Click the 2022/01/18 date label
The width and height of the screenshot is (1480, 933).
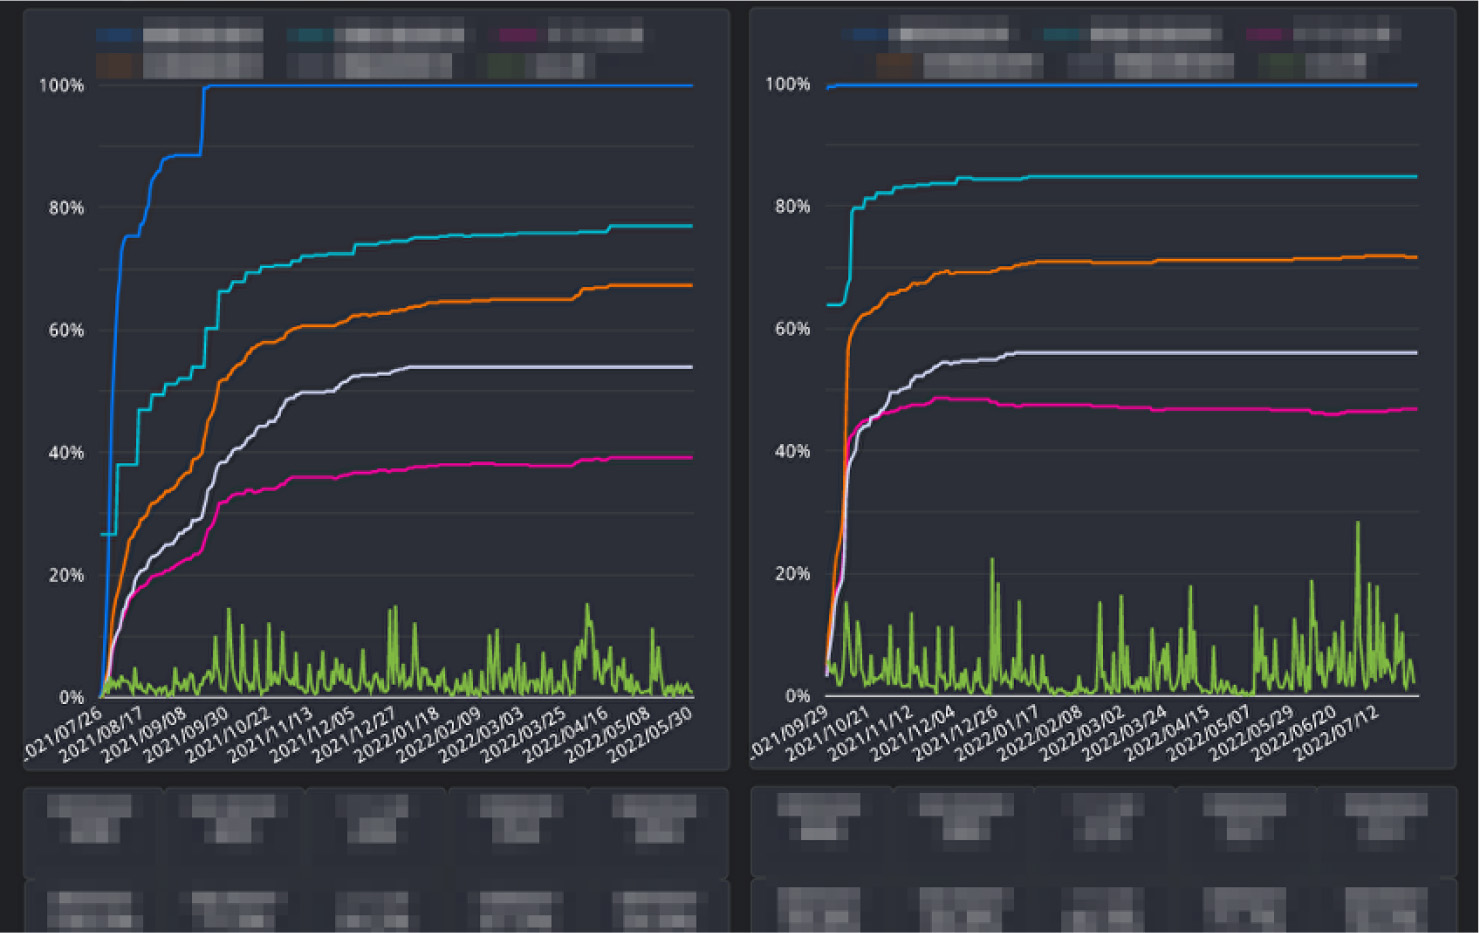tap(397, 736)
